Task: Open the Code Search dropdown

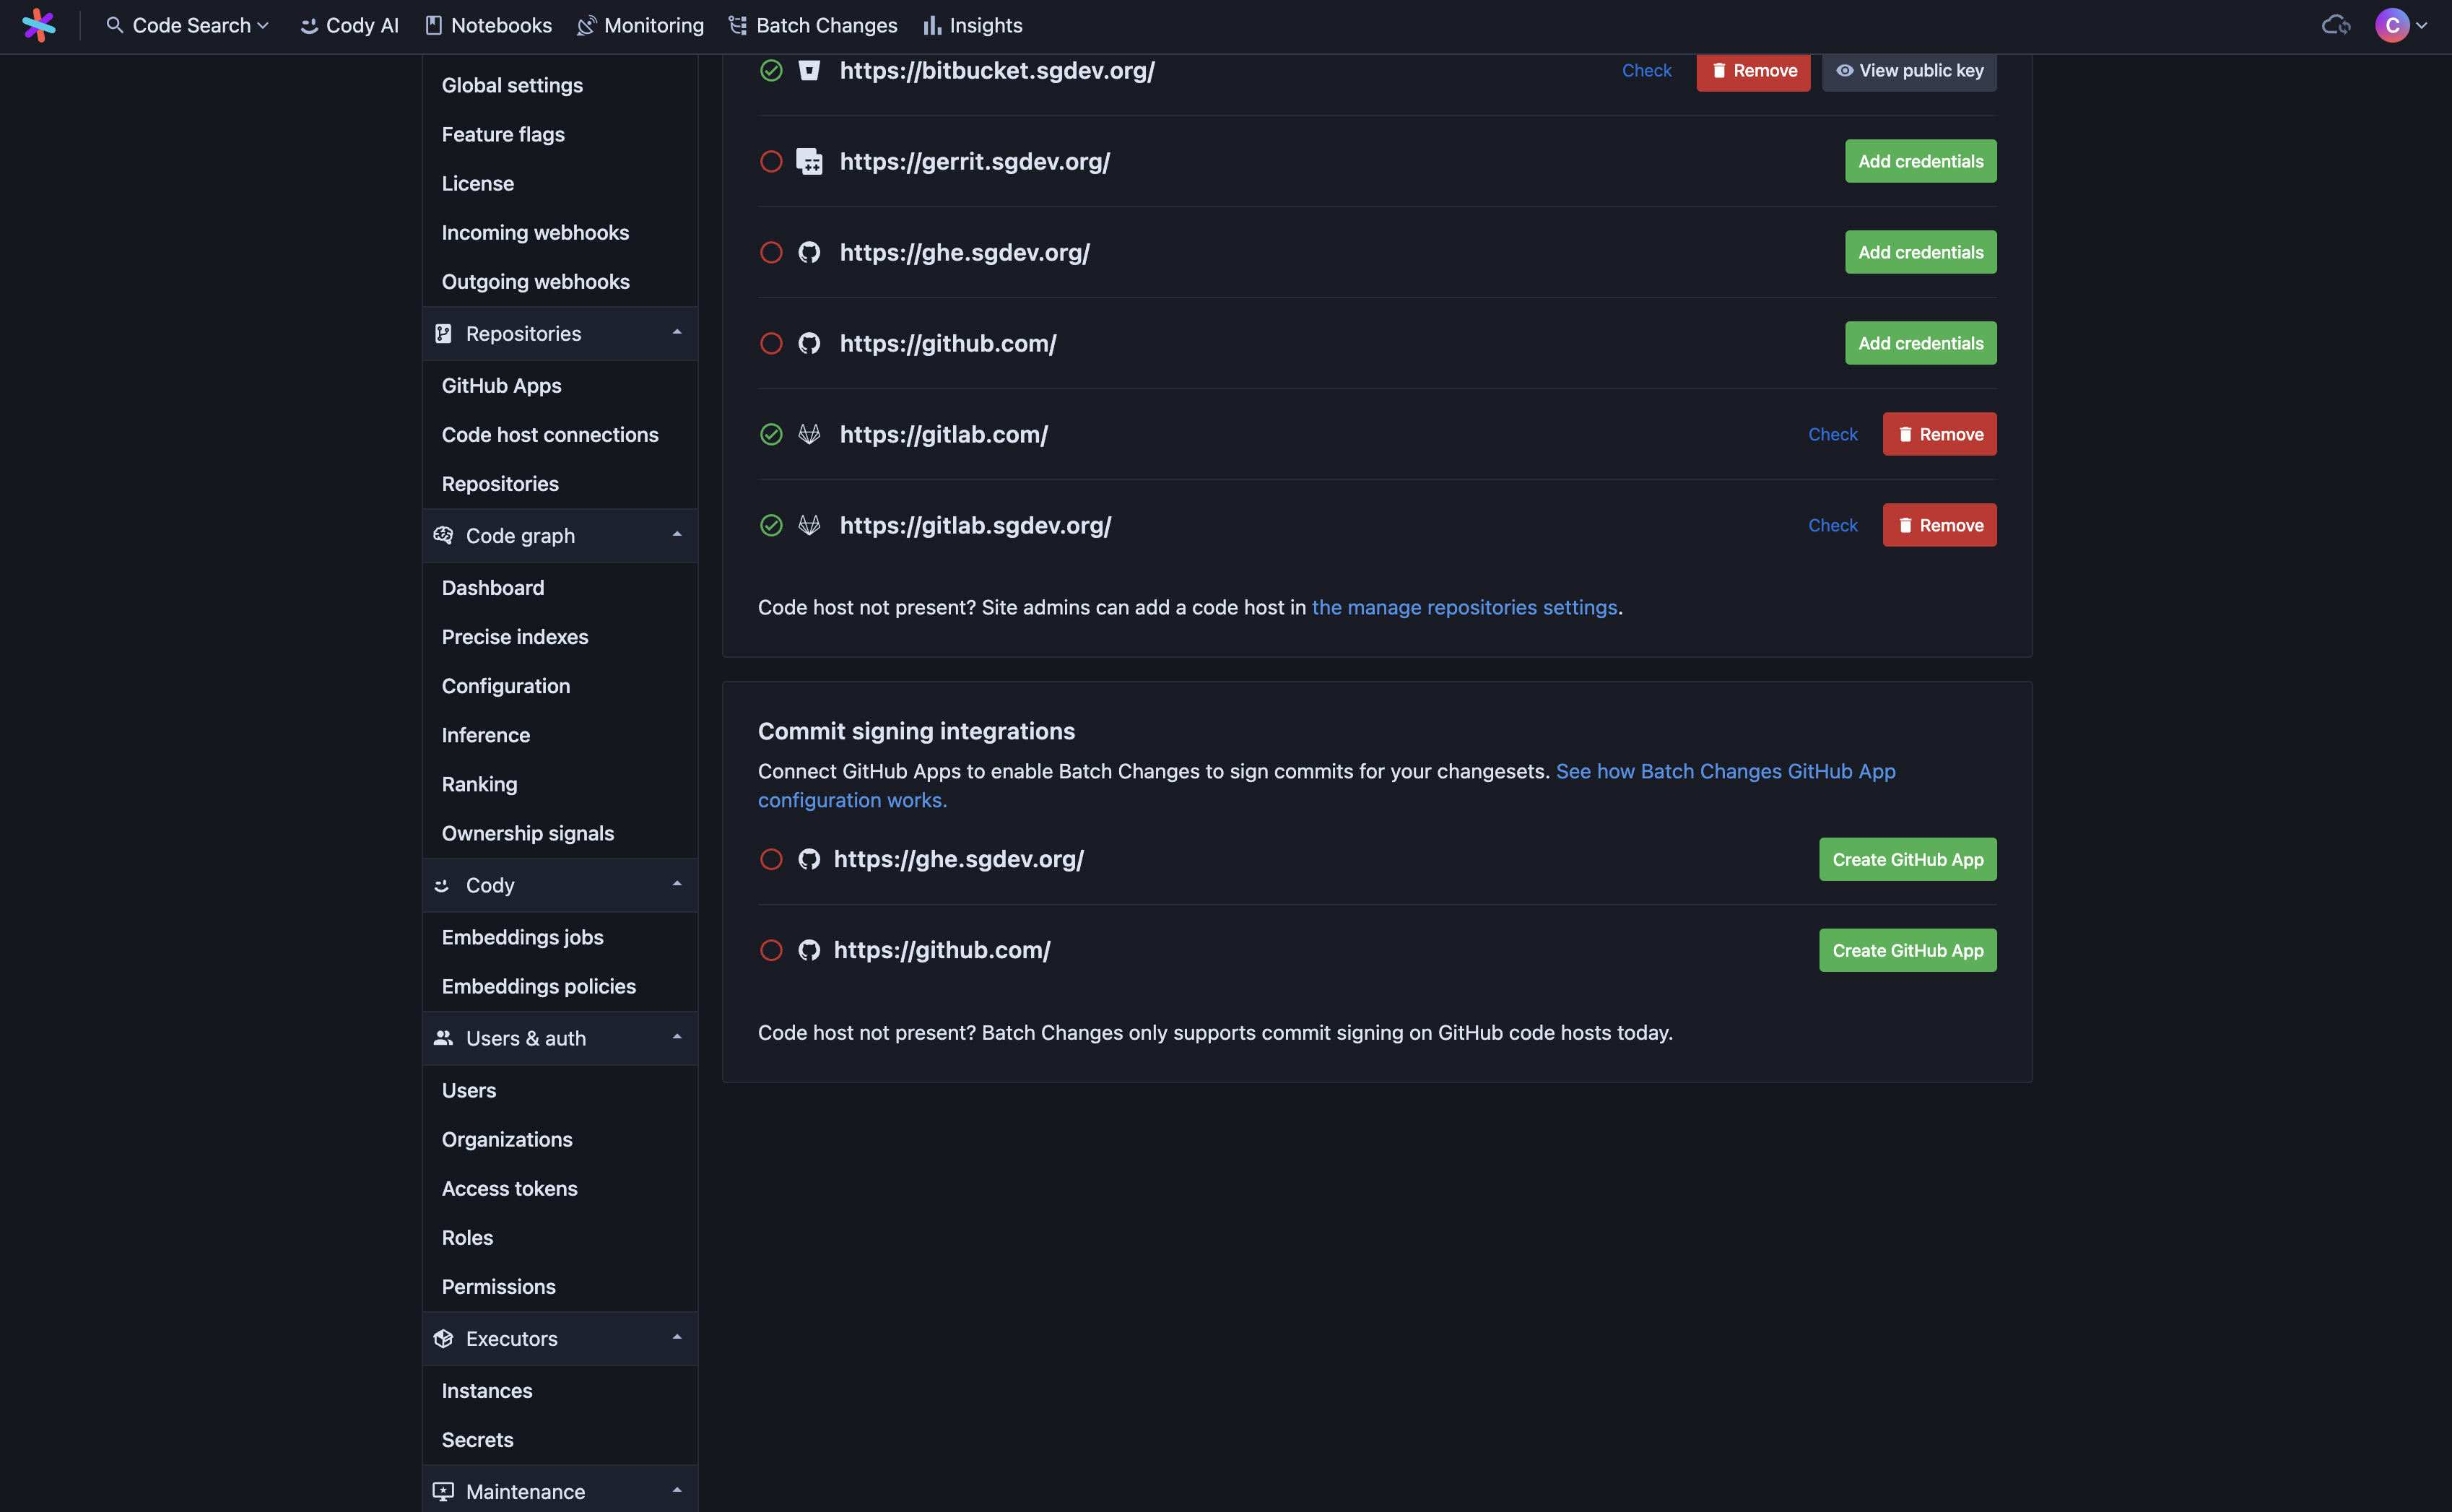Action: [188, 25]
